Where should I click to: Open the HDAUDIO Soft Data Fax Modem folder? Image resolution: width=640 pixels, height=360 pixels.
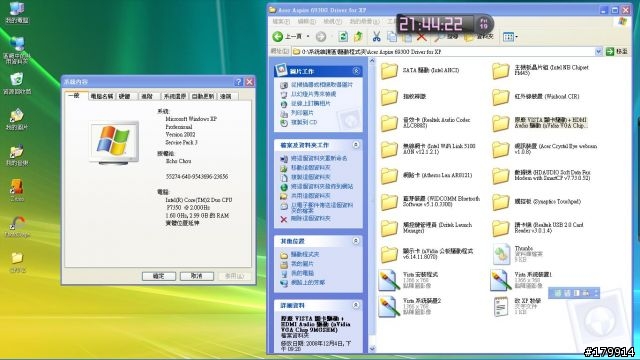tap(541, 176)
